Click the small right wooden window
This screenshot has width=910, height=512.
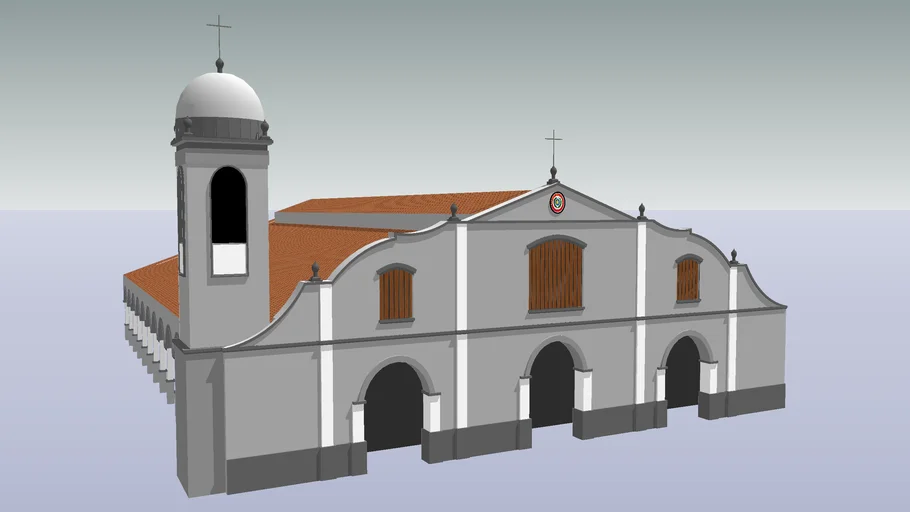point(688,279)
